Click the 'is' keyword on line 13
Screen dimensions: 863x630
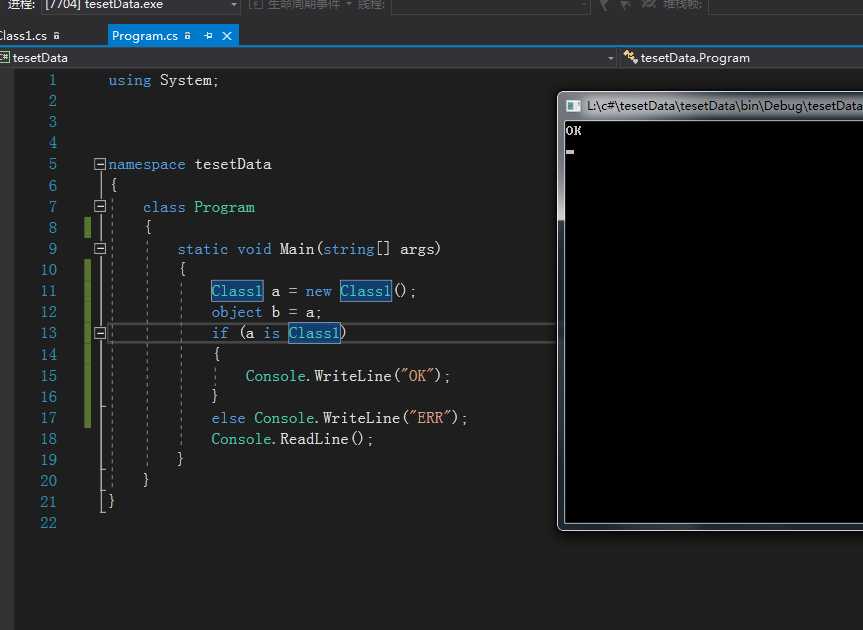pos(271,333)
